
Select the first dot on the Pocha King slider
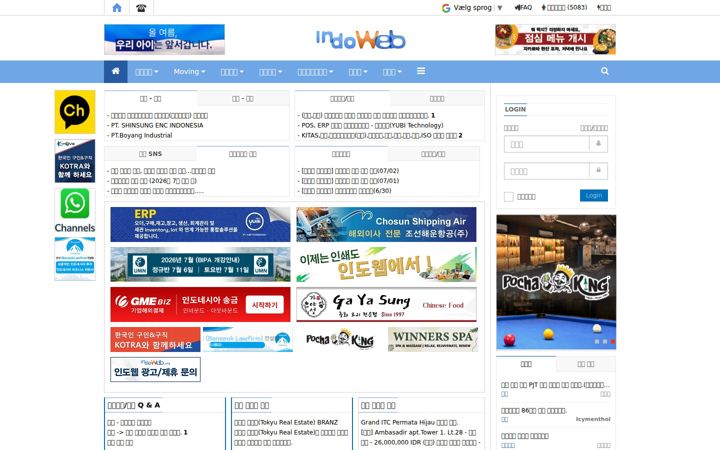click(597, 342)
